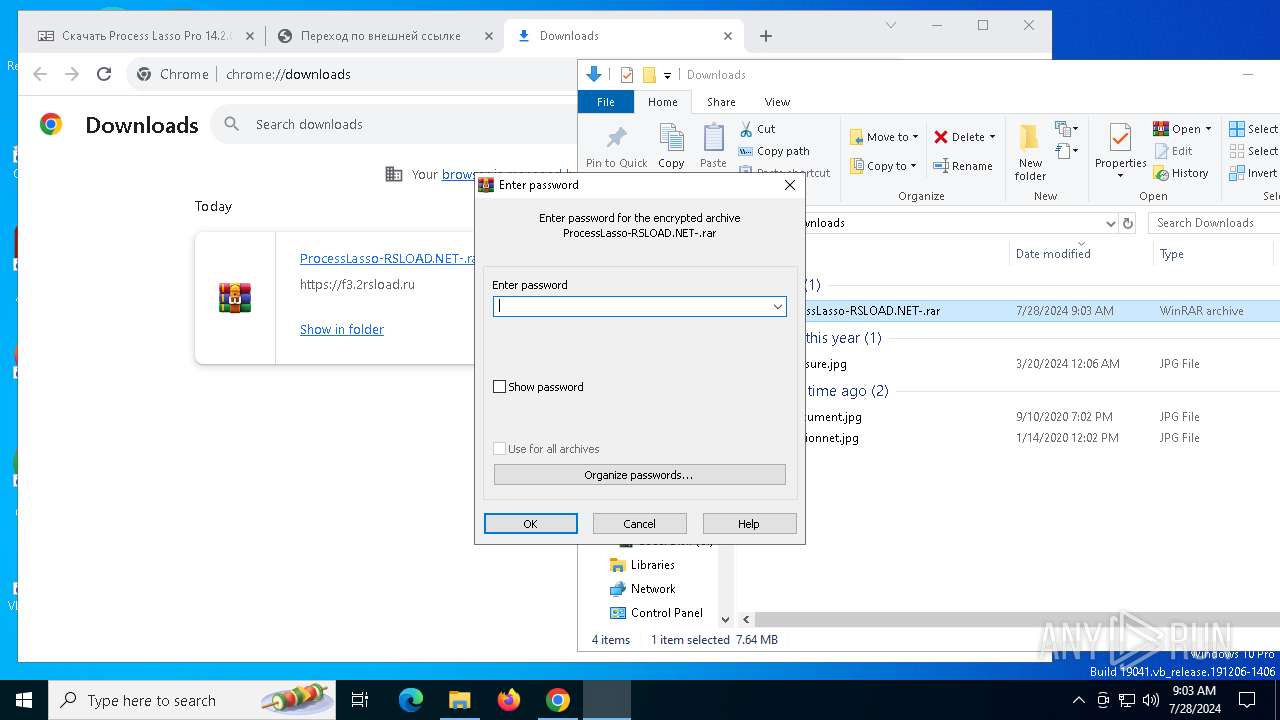The image size is (1280, 720).
Task: Switch to the View ribbon tab
Action: point(777,102)
